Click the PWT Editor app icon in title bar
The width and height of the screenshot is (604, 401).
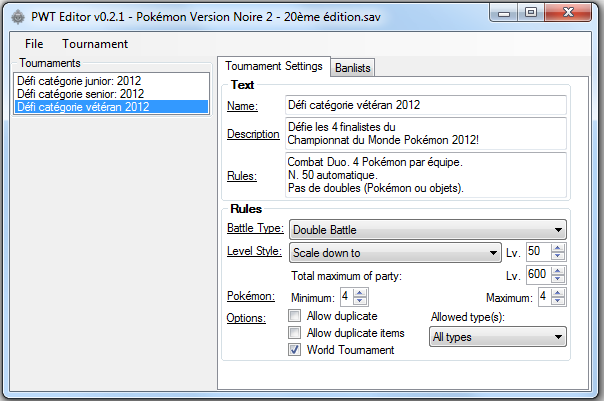point(18,17)
